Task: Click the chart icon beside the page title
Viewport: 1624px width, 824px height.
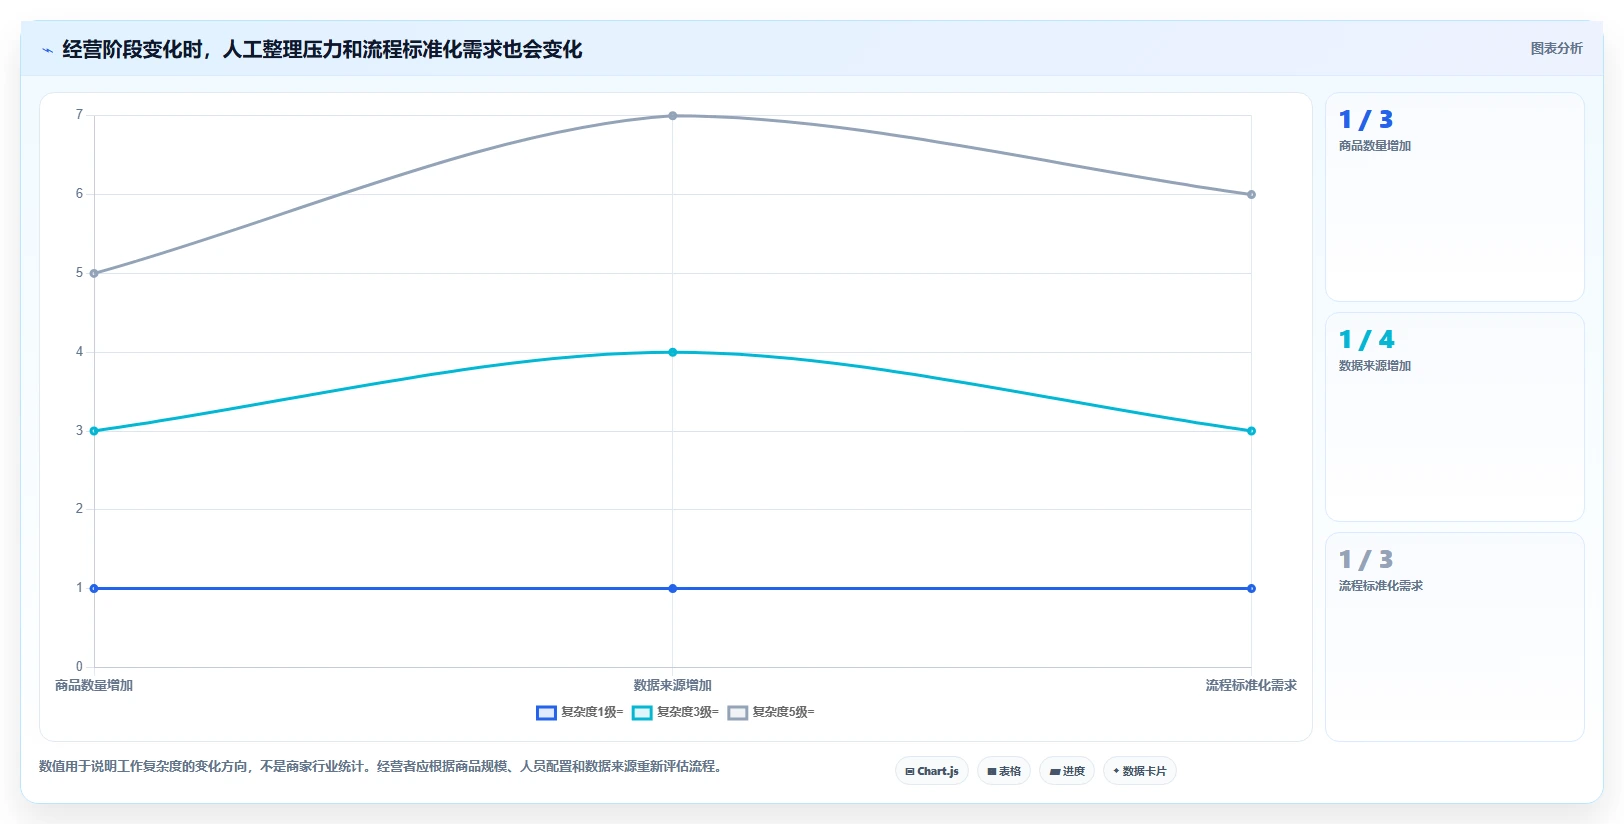Action: (x=47, y=50)
